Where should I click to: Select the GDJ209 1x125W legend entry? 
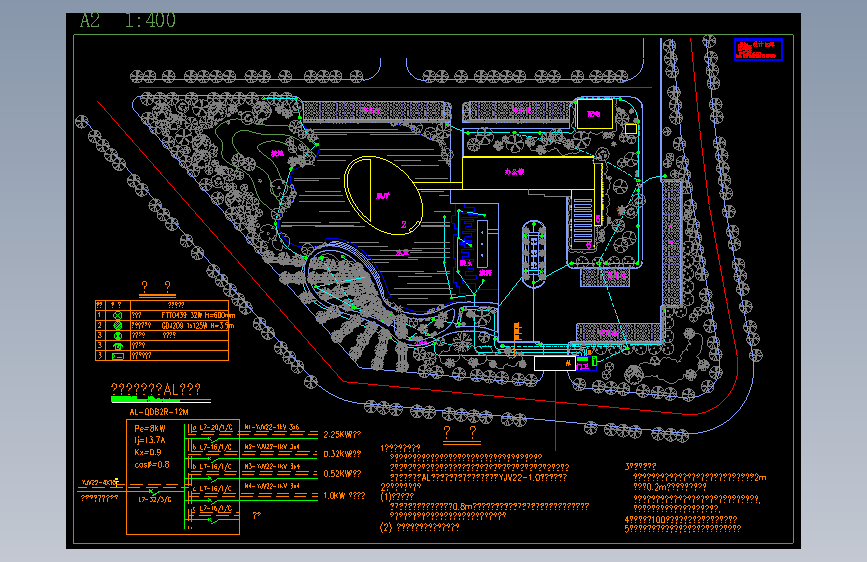(198, 325)
